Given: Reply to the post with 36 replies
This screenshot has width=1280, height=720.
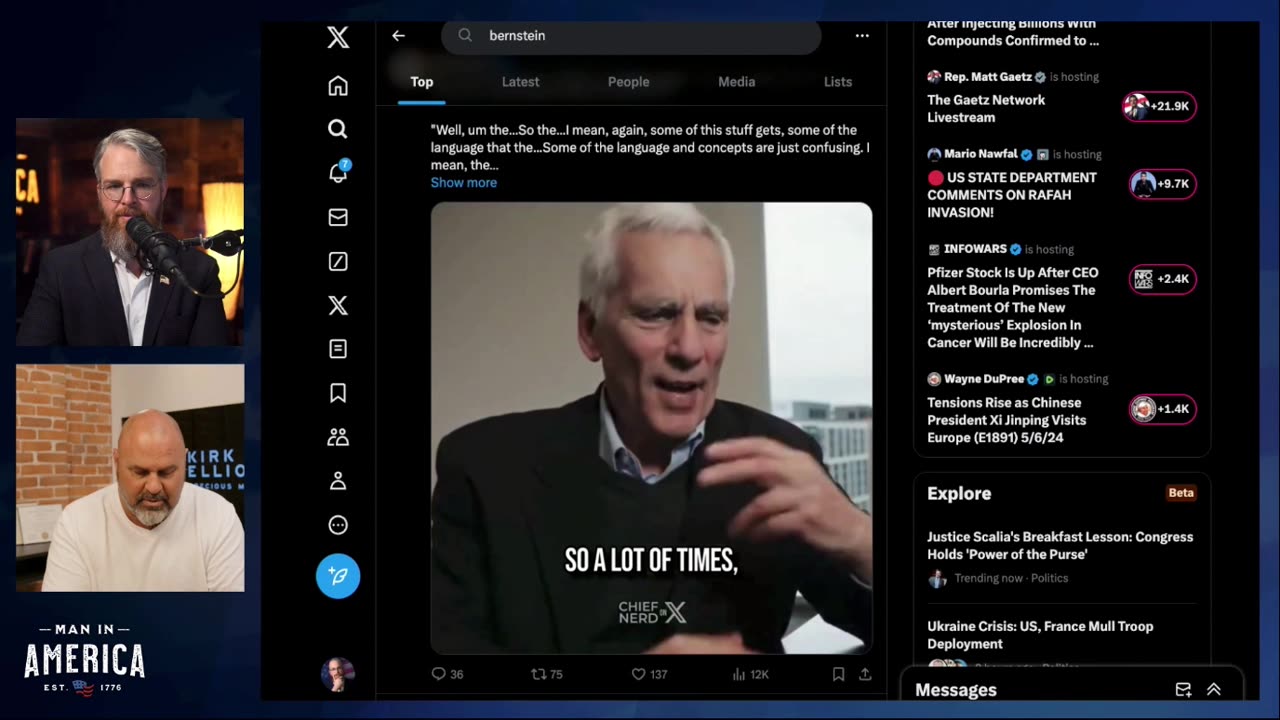Looking at the screenshot, I should pyautogui.click(x=447, y=674).
